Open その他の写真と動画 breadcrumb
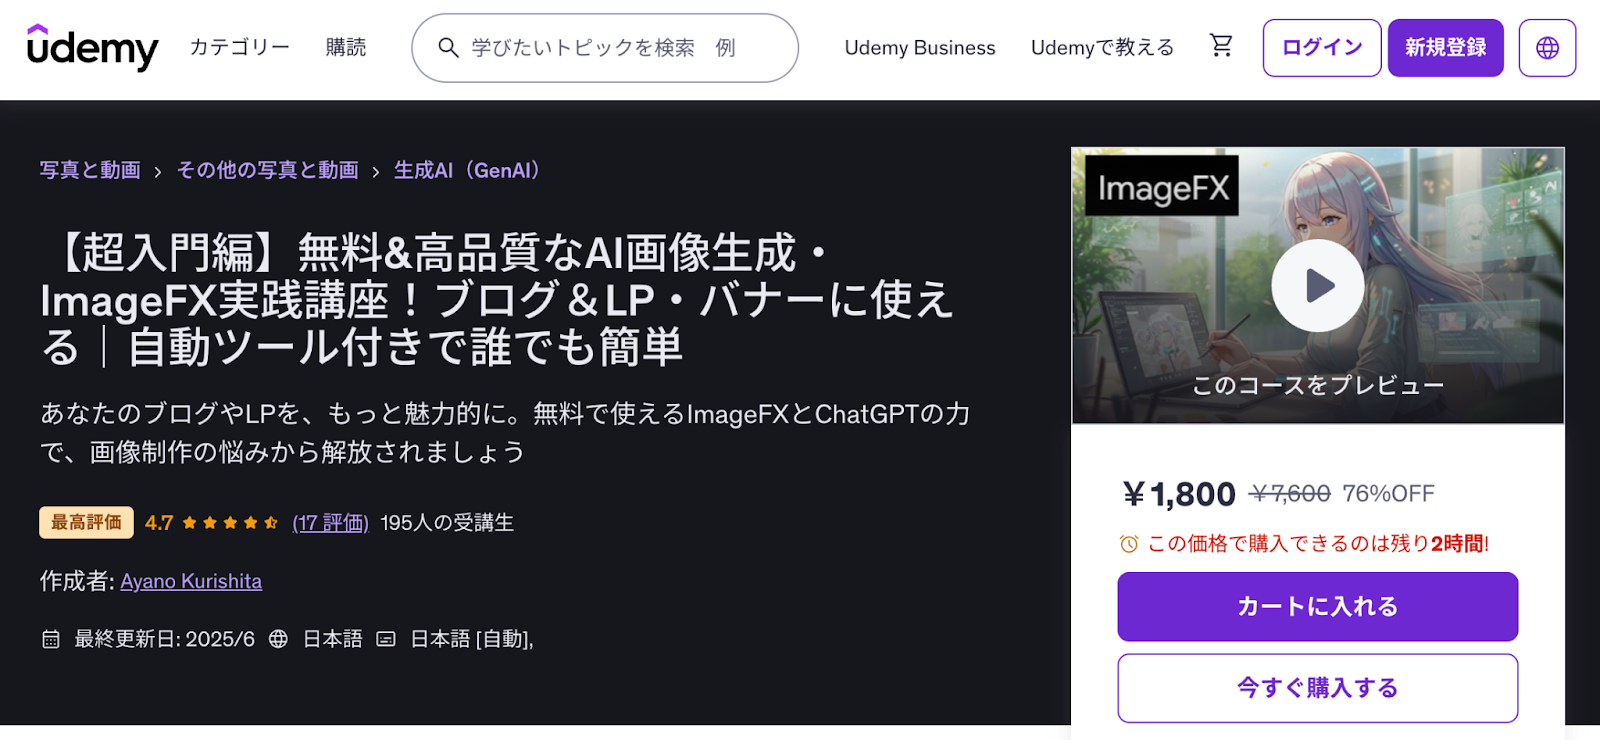Viewport: 1600px width, 740px height. [267, 170]
